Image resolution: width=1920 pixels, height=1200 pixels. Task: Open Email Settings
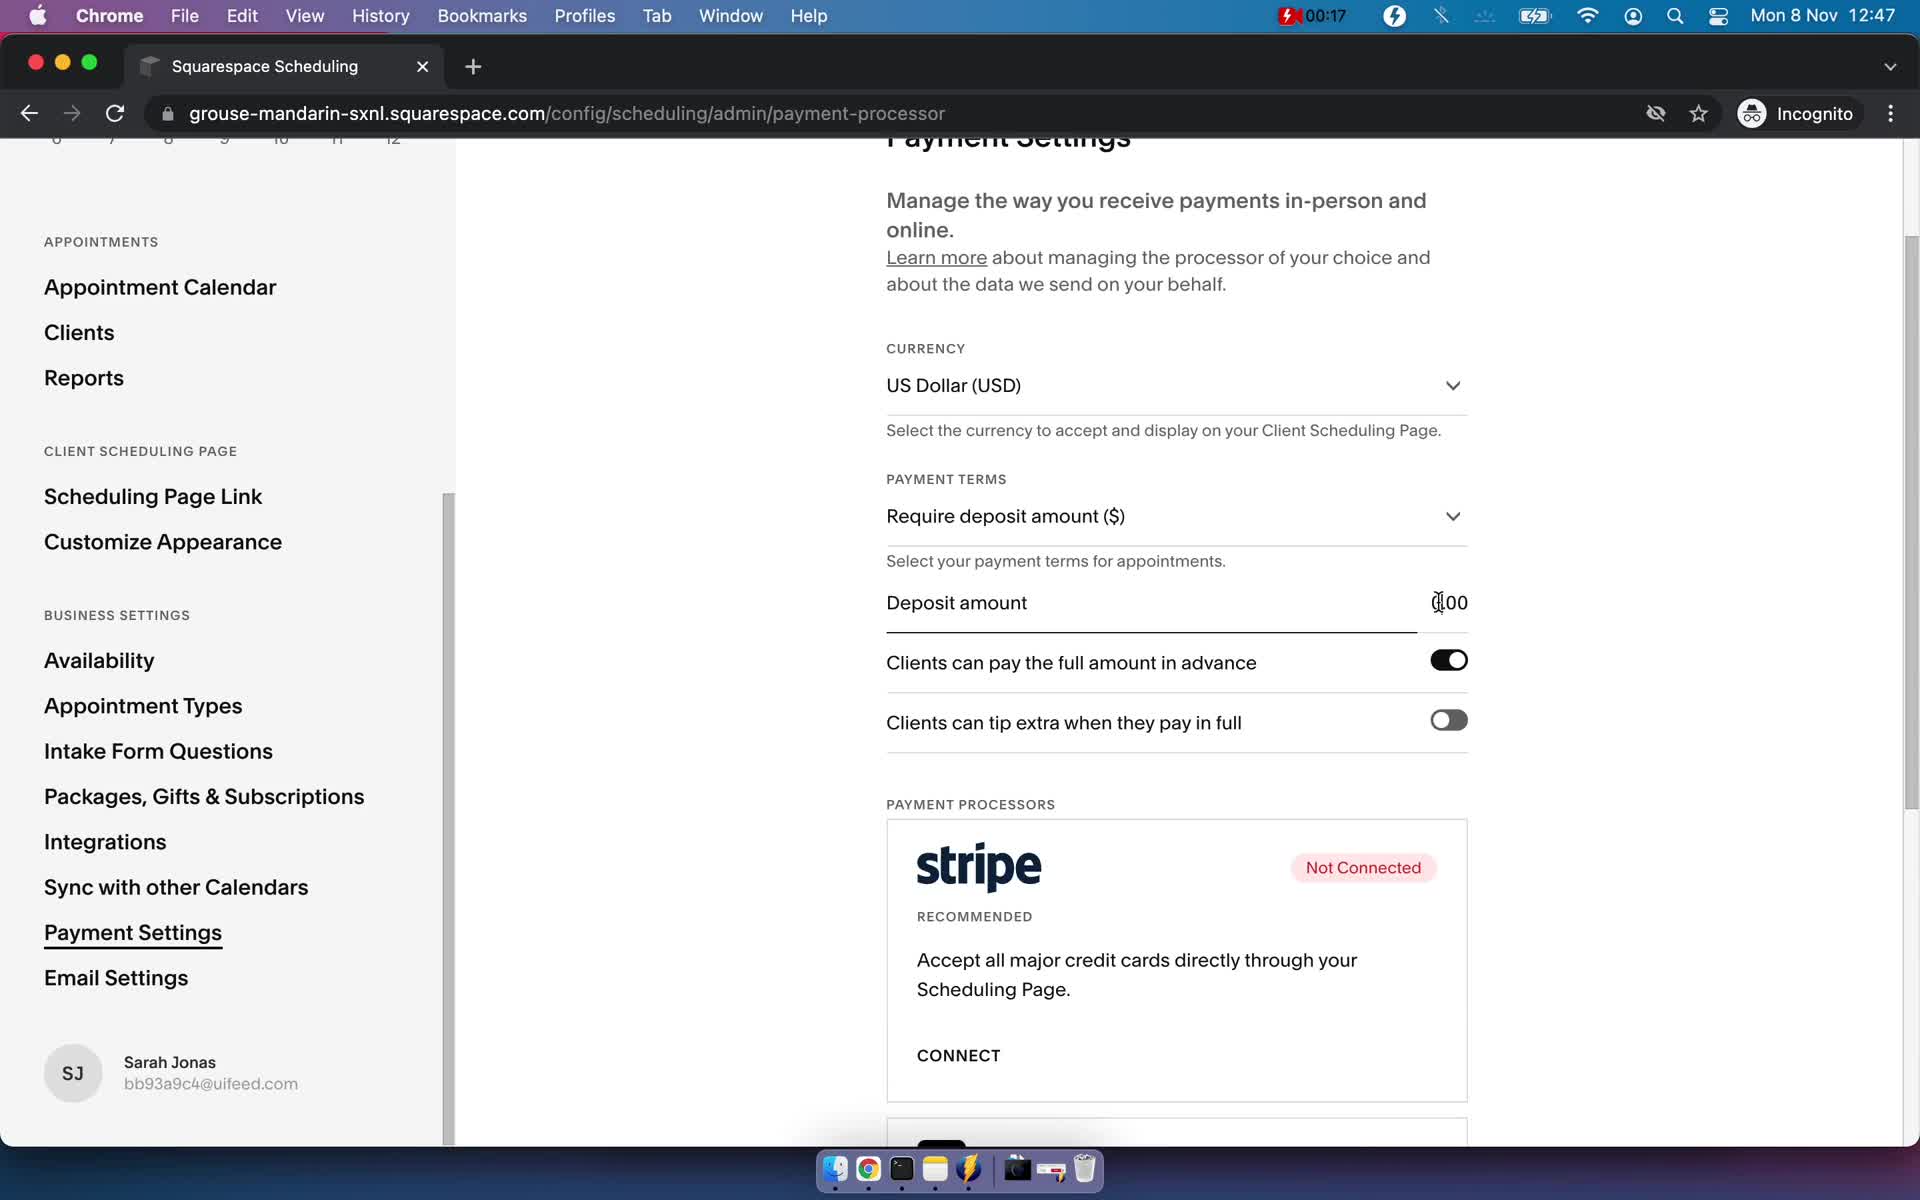coord(116,978)
